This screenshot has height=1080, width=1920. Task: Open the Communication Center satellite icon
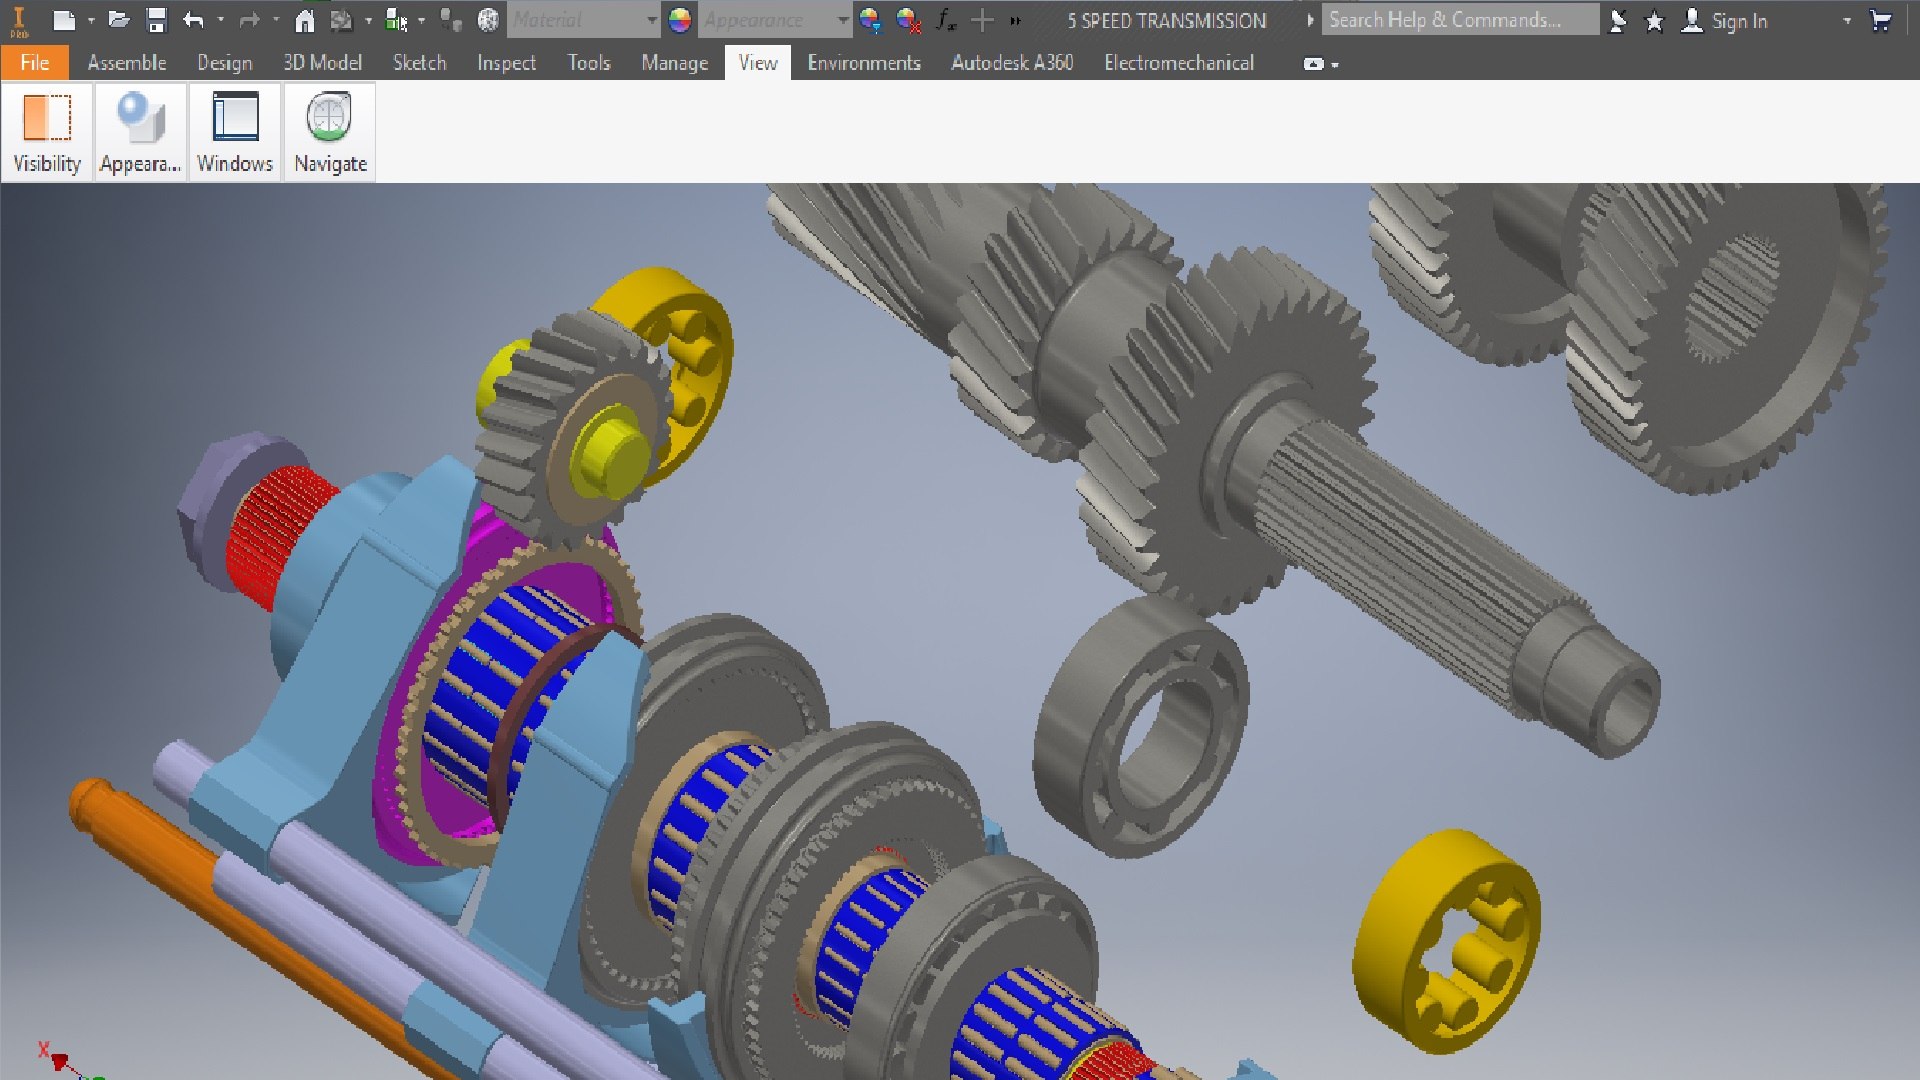tap(1617, 20)
